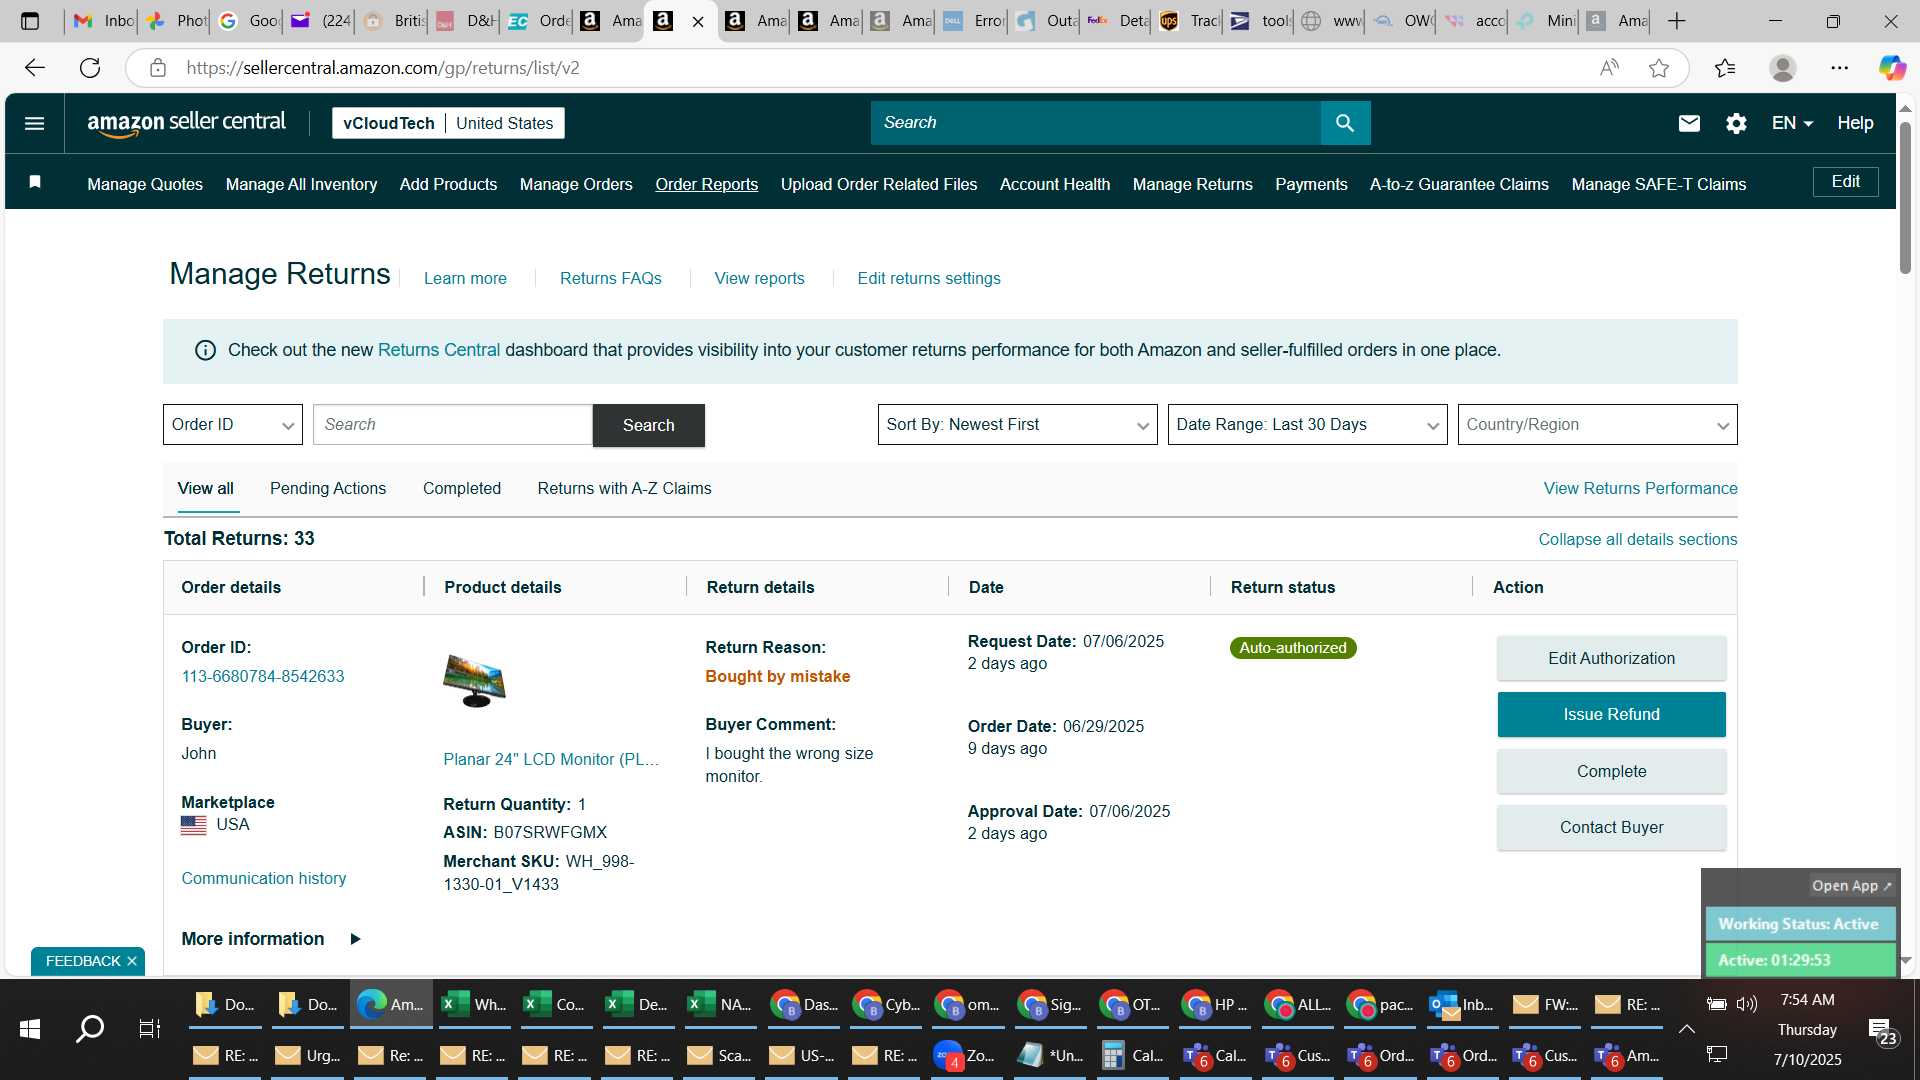Viewport: 1920px width, 1080px height.
Task: Show hidden system tray icons chevron
Action: click(1687, 1029)
